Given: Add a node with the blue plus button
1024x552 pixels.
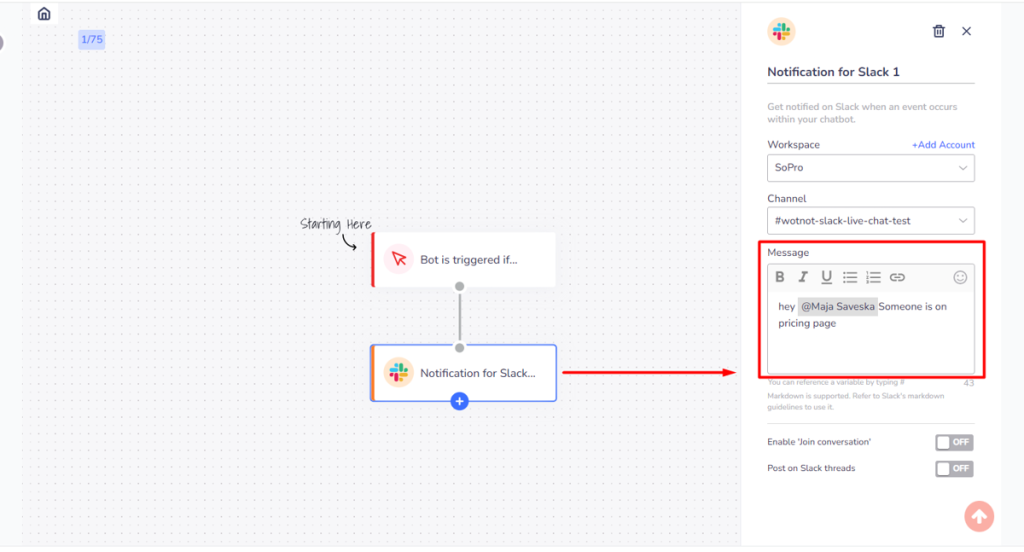Looking at the screenshot, I should coord(459,401).
